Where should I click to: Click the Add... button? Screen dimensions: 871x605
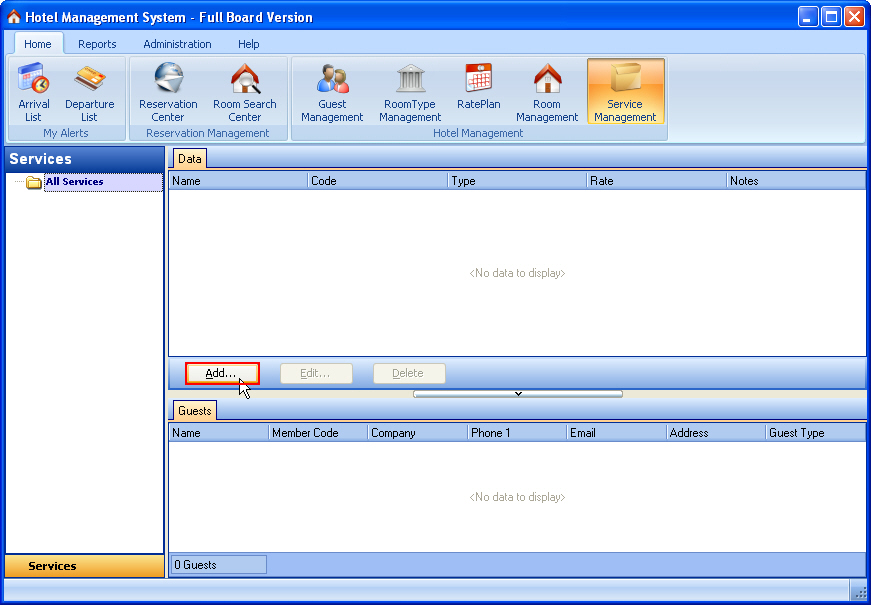[222, 373]
